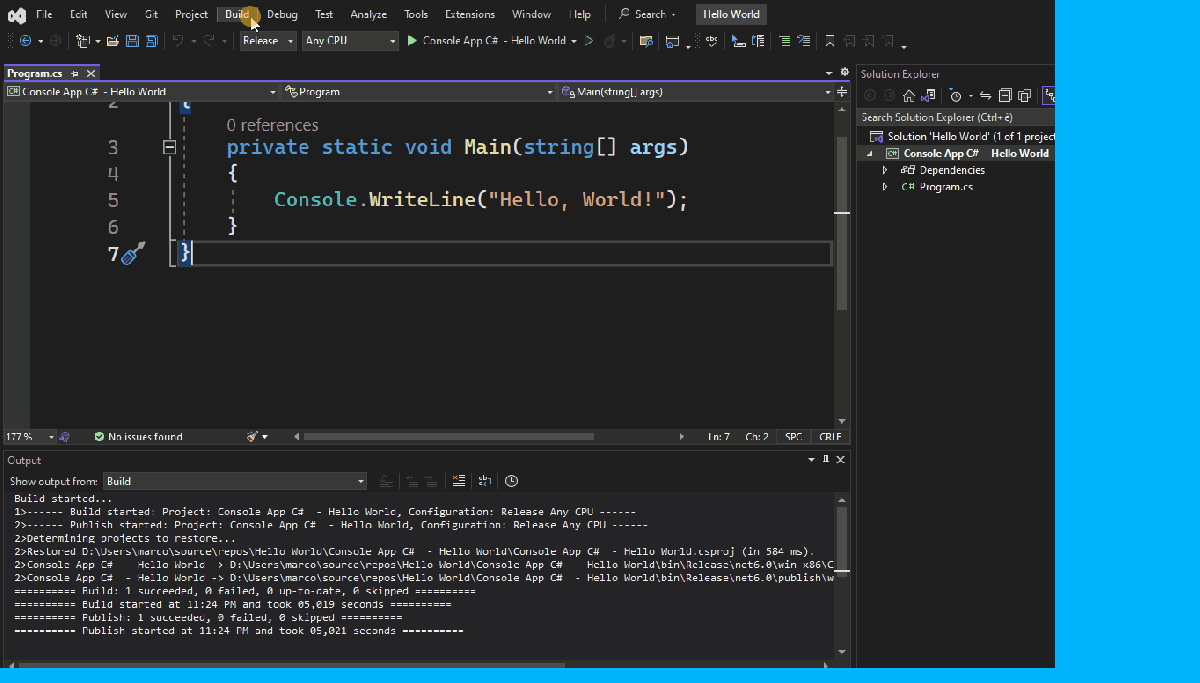Image resolution: width=1200 pixels, height=683 pixels.
Task: Click the Open File folder icon
Action: [x=112, y=41]
